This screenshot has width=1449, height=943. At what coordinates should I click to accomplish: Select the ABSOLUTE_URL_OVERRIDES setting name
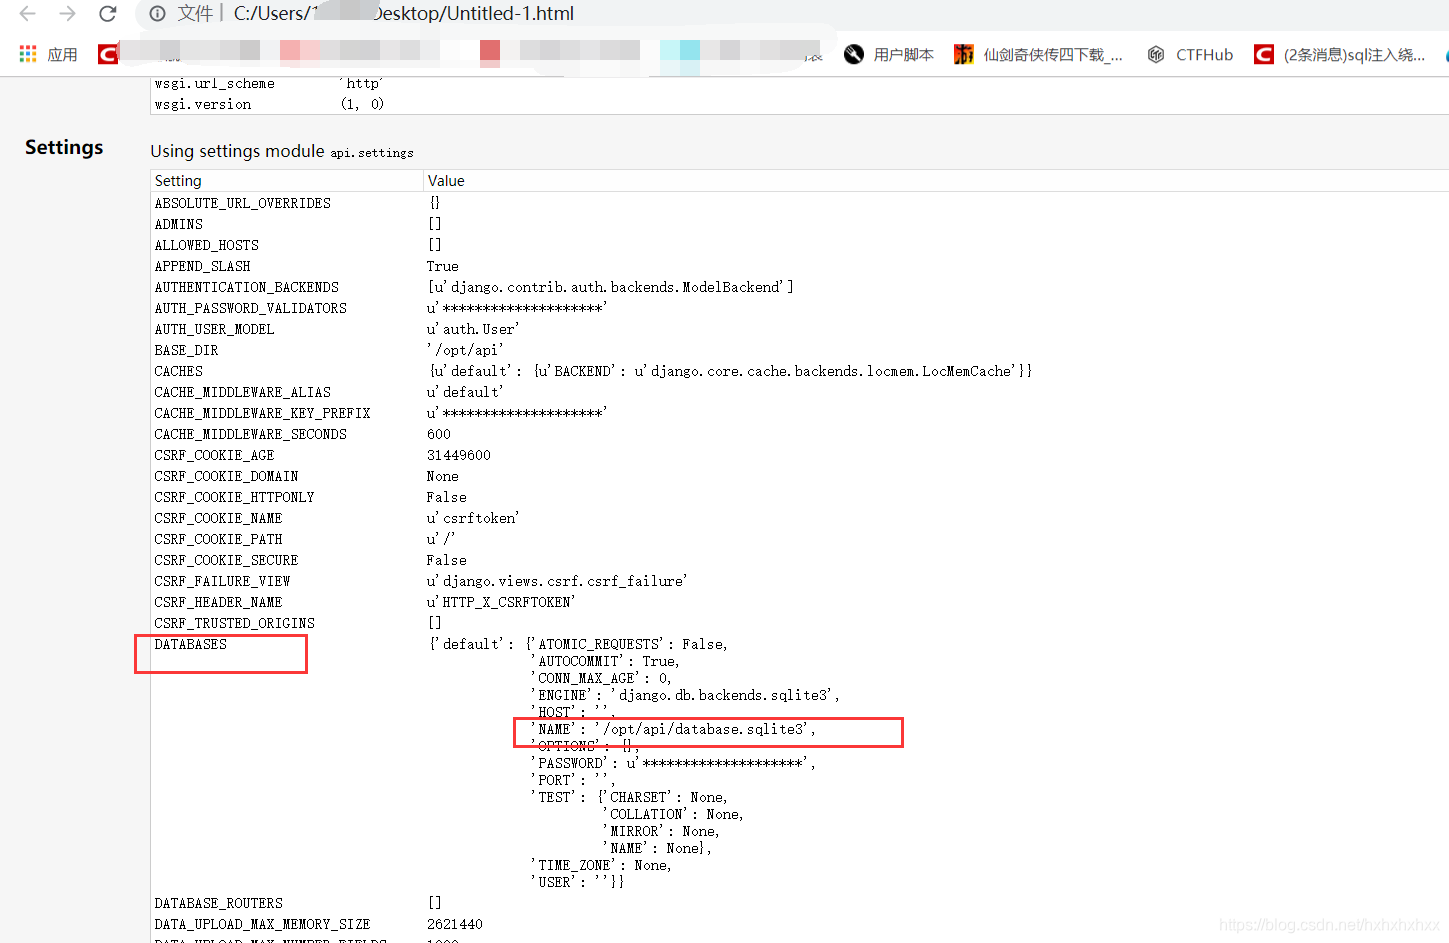[242, 203]
